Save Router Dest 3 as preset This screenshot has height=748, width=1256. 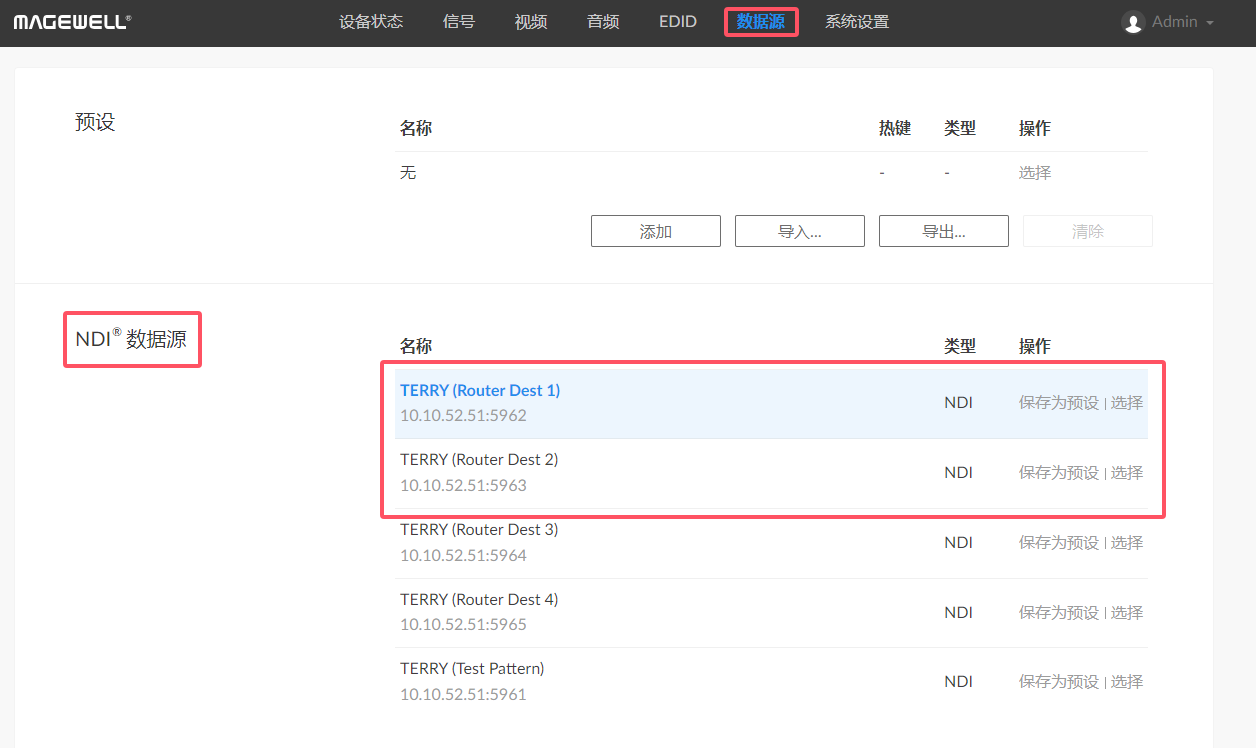(x=1059, y=543)
